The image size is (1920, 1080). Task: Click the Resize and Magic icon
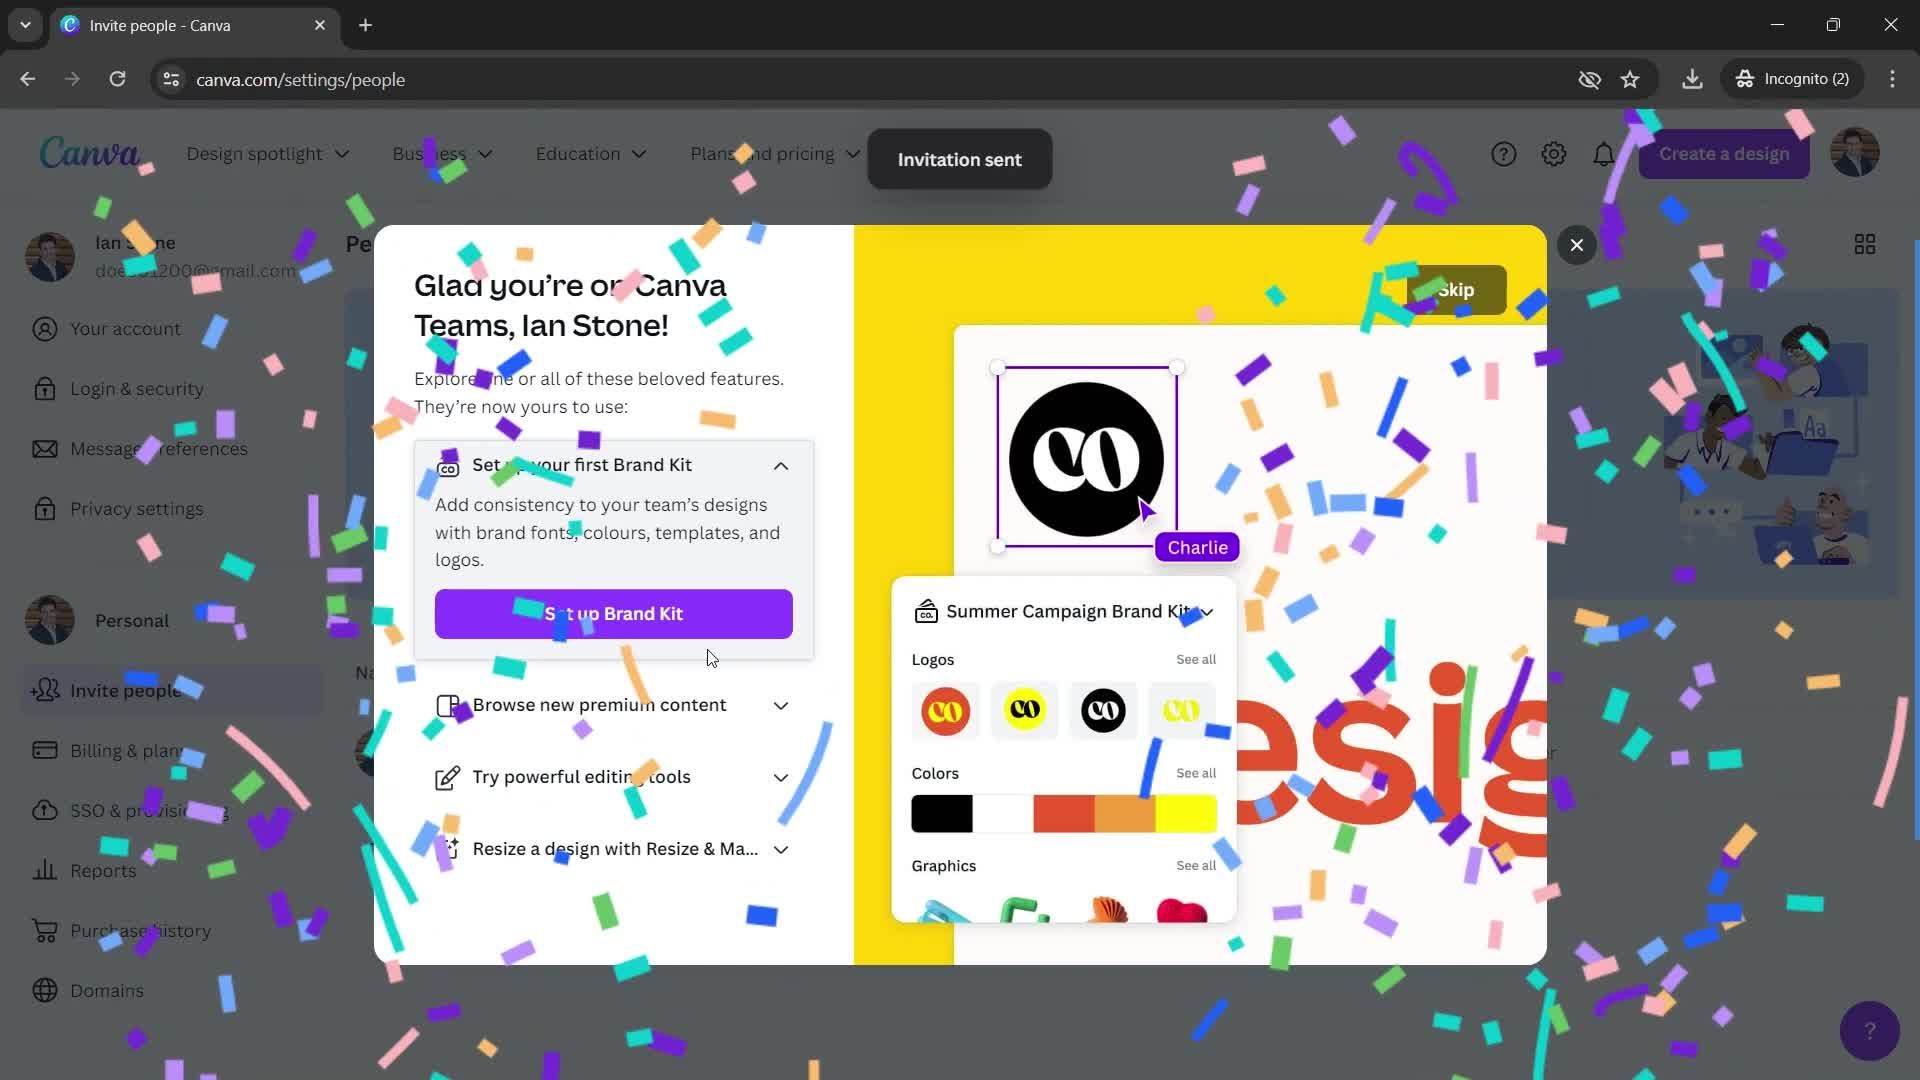click(x=450, y=849)
